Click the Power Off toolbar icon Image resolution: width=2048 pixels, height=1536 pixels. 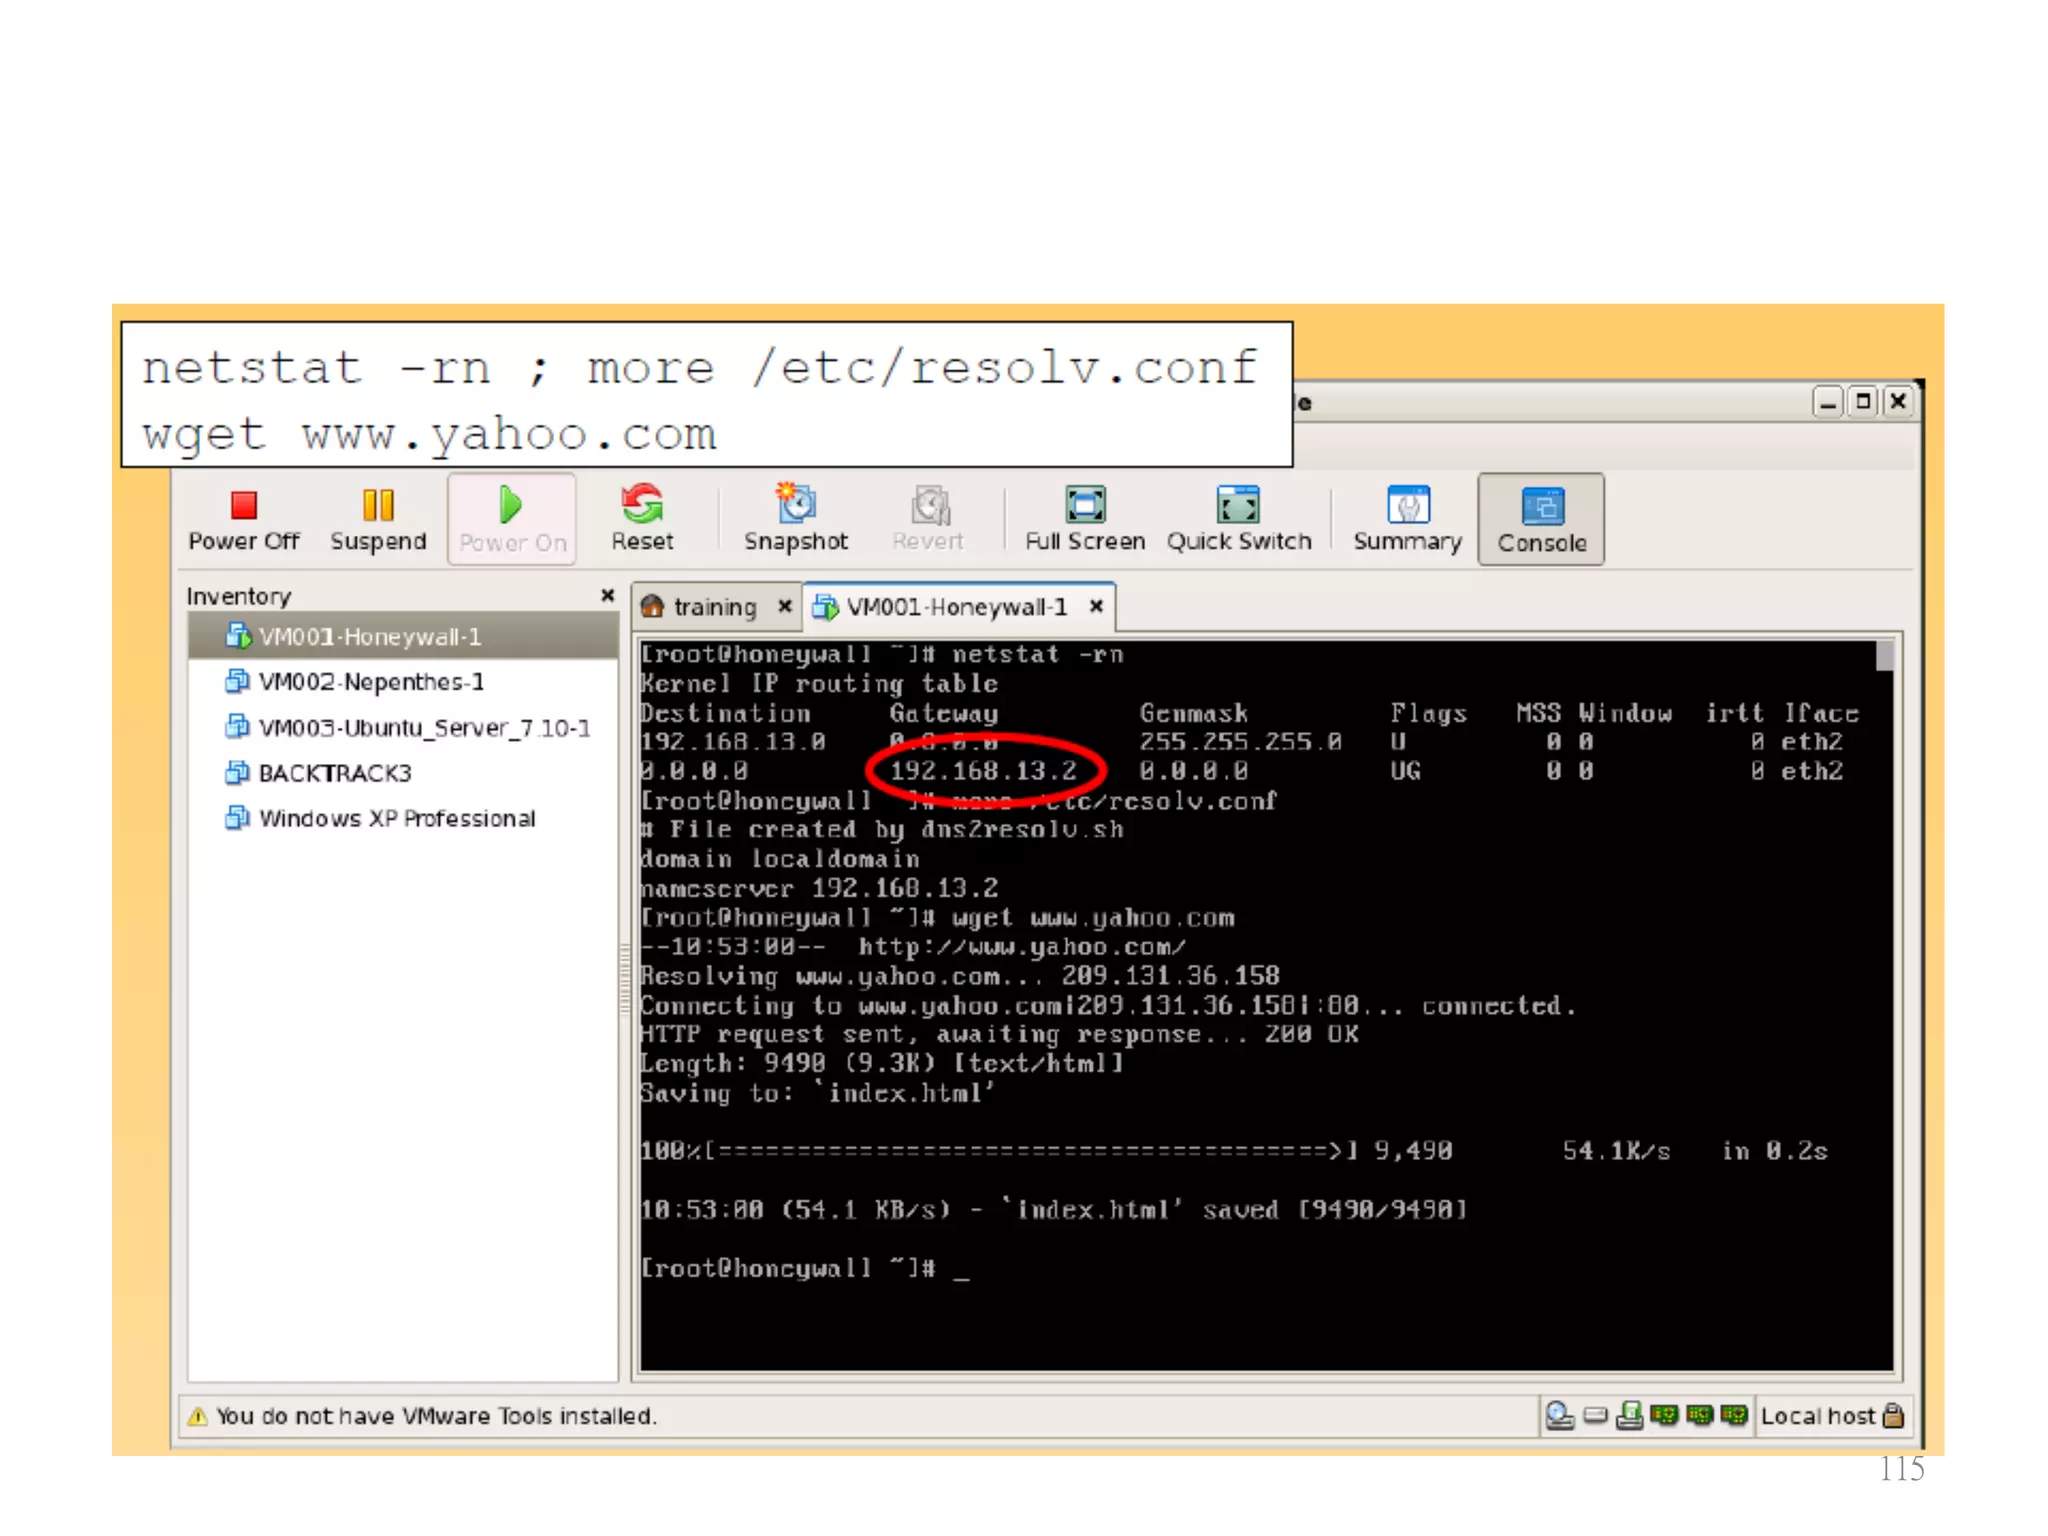[x=243, y=519]
